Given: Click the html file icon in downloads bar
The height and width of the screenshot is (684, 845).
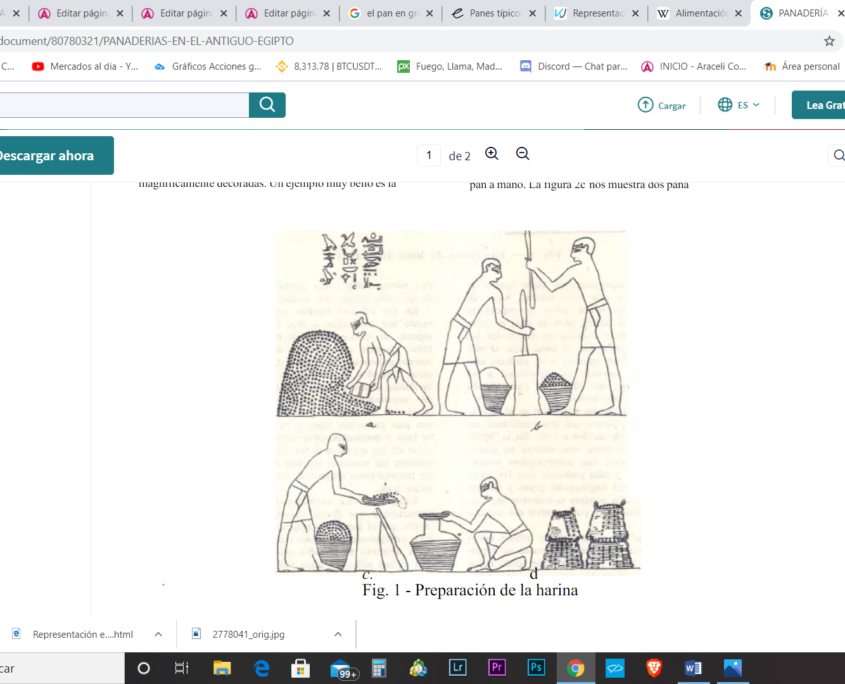Looking at the screenshot, I should point(16,633).
